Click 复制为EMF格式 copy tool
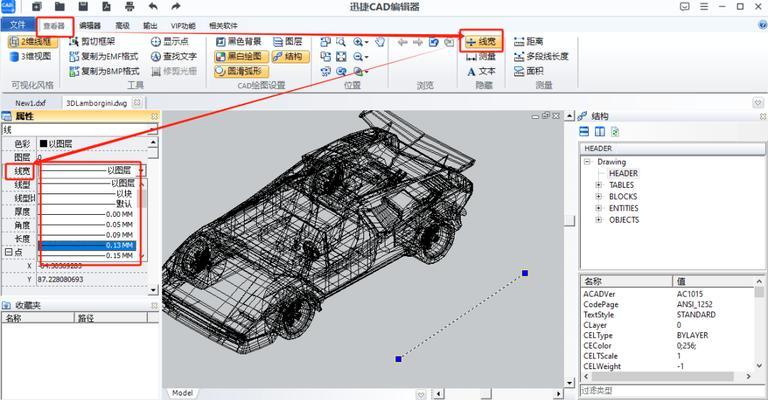 point(104,56)
